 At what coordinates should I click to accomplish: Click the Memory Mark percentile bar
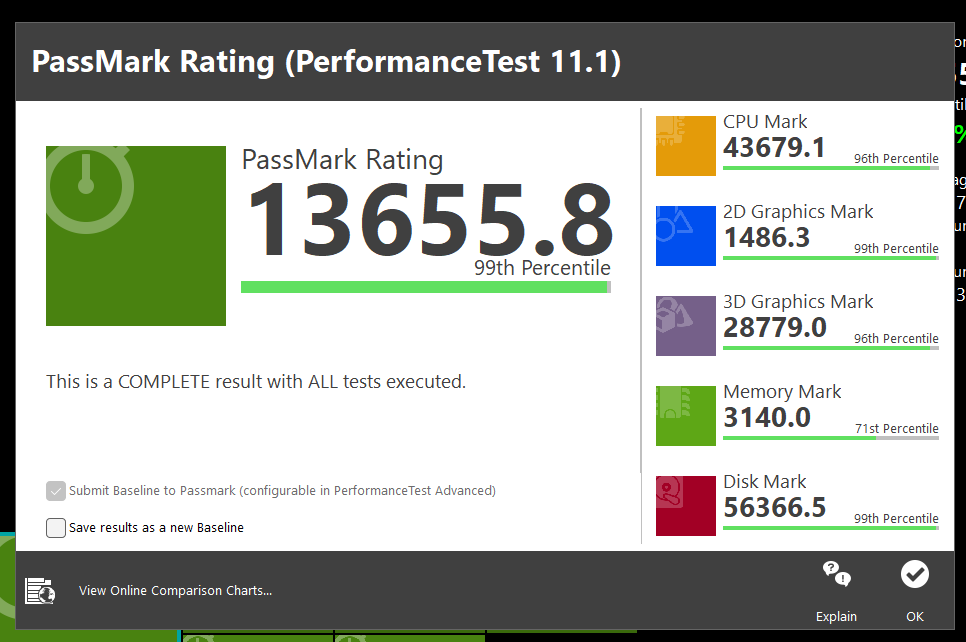830,437
